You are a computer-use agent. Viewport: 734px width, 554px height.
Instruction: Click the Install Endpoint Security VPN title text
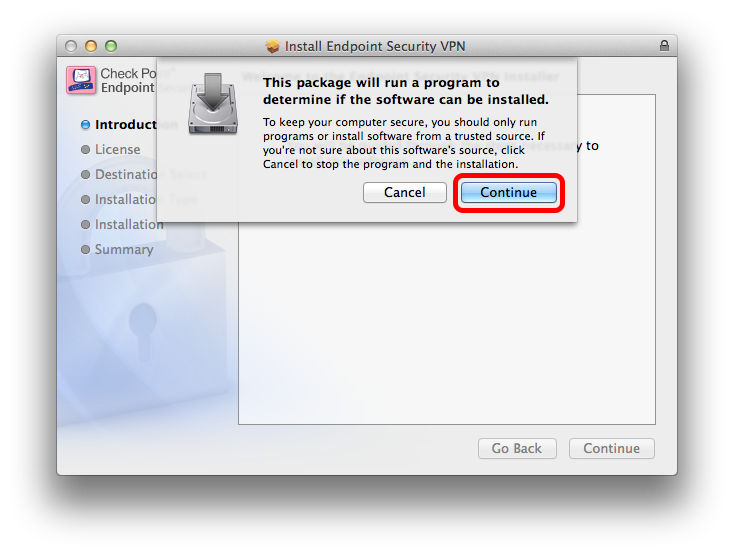[x=375, y=46]
